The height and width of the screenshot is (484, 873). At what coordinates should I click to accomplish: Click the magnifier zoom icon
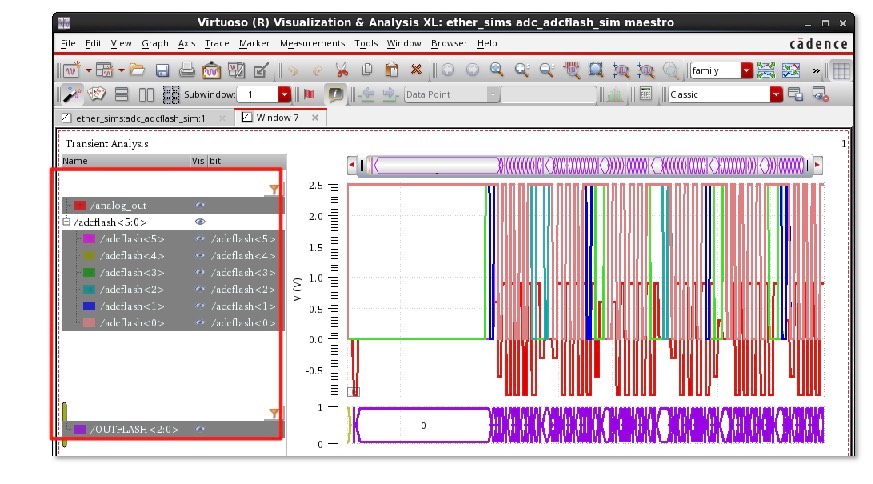pyautogui.click(x=497, y=70)
